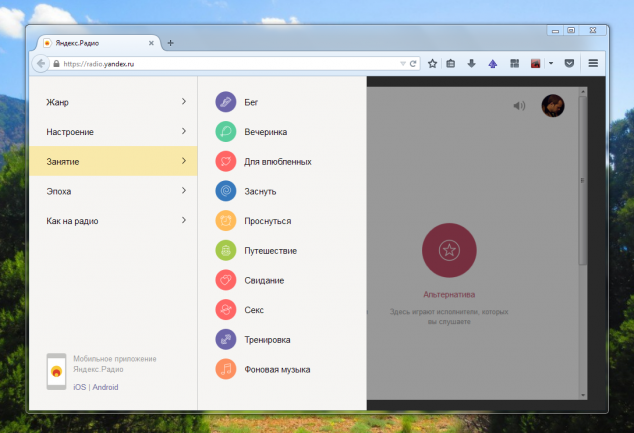Open the Бег station label
Image resolution: width=634 pixels, height=433 pixels.
(251, 102)
